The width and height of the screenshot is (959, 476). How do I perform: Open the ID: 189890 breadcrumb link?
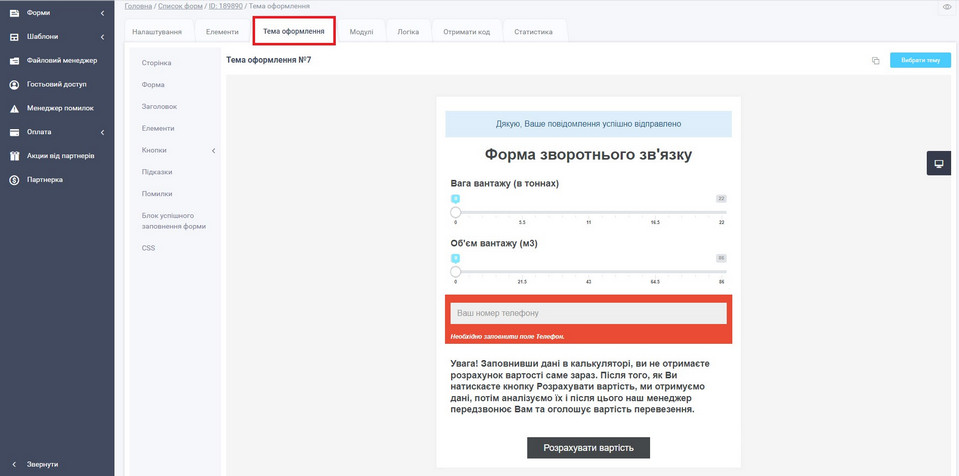pos(225,6)
